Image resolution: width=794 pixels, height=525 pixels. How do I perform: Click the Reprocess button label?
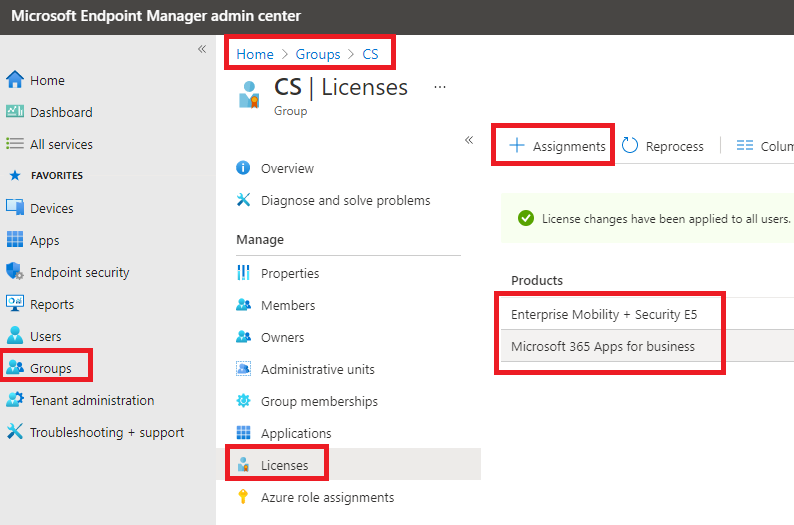[x=674, y=146]
